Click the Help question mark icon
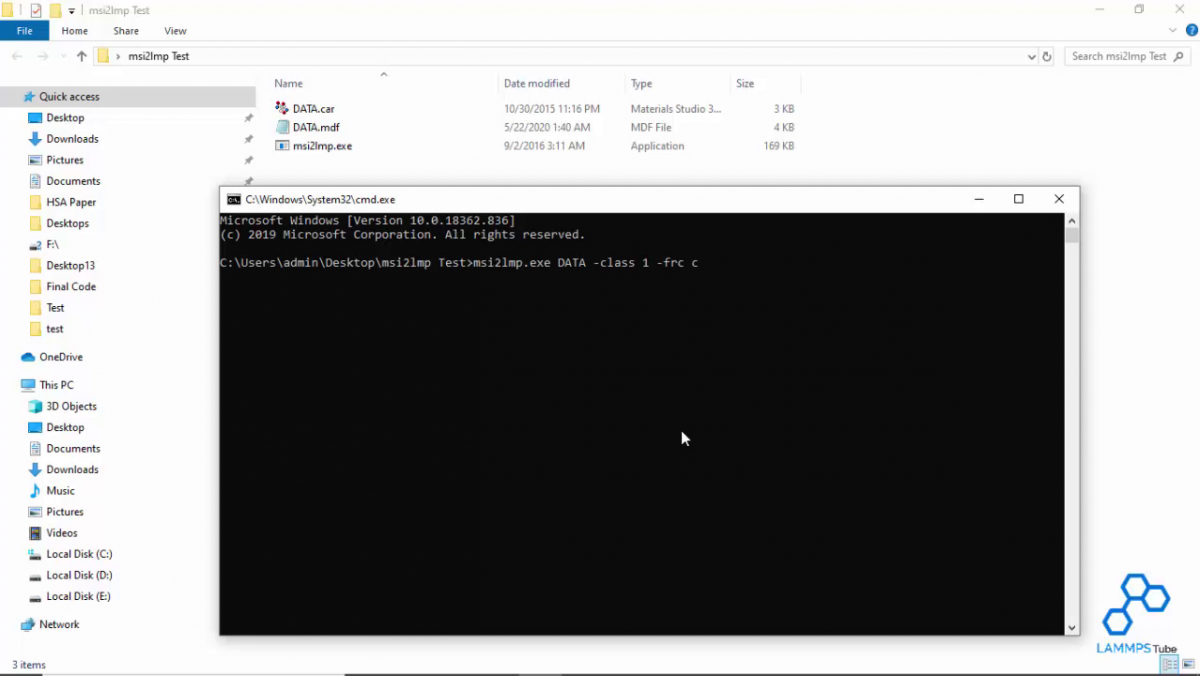The image size is (1200, 676). [1191, 31]
